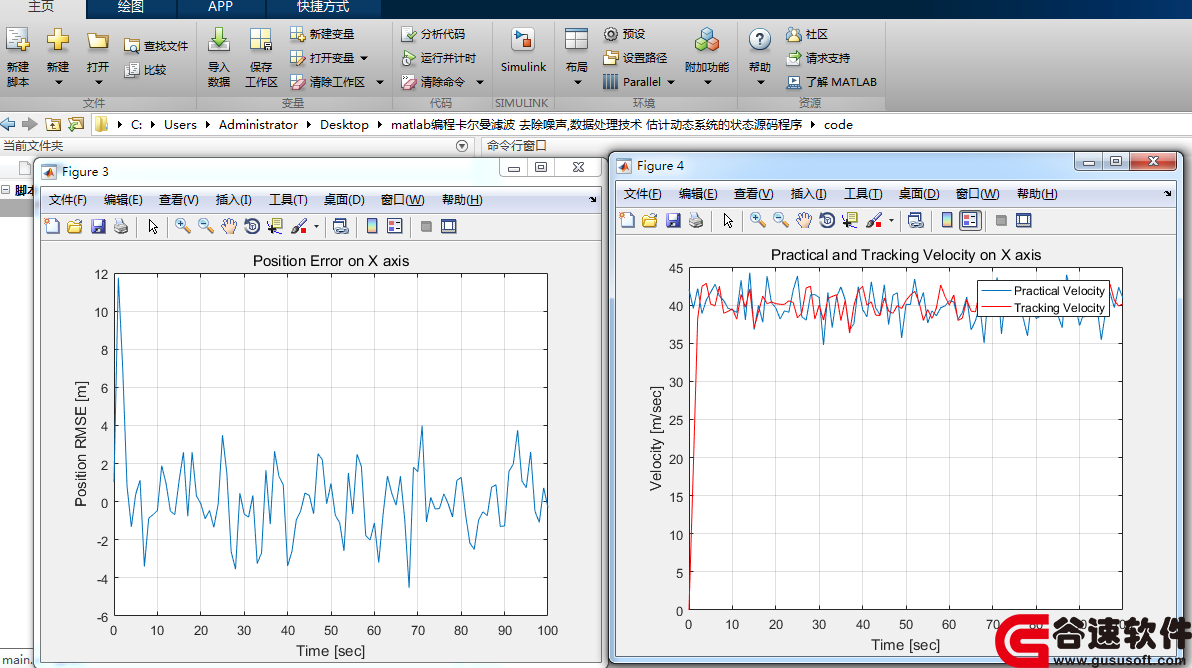Create a new figure from Figure 3 toolbar

tap(52, 226)
